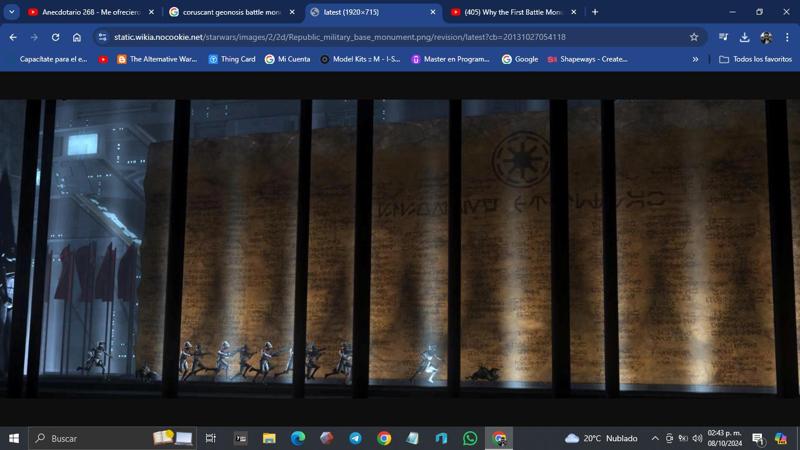Image resolution: width=800 pixels, height=450 pixels.
Task: Select the active Chrome profile window taskbar icon
Action: pos(499,438)
